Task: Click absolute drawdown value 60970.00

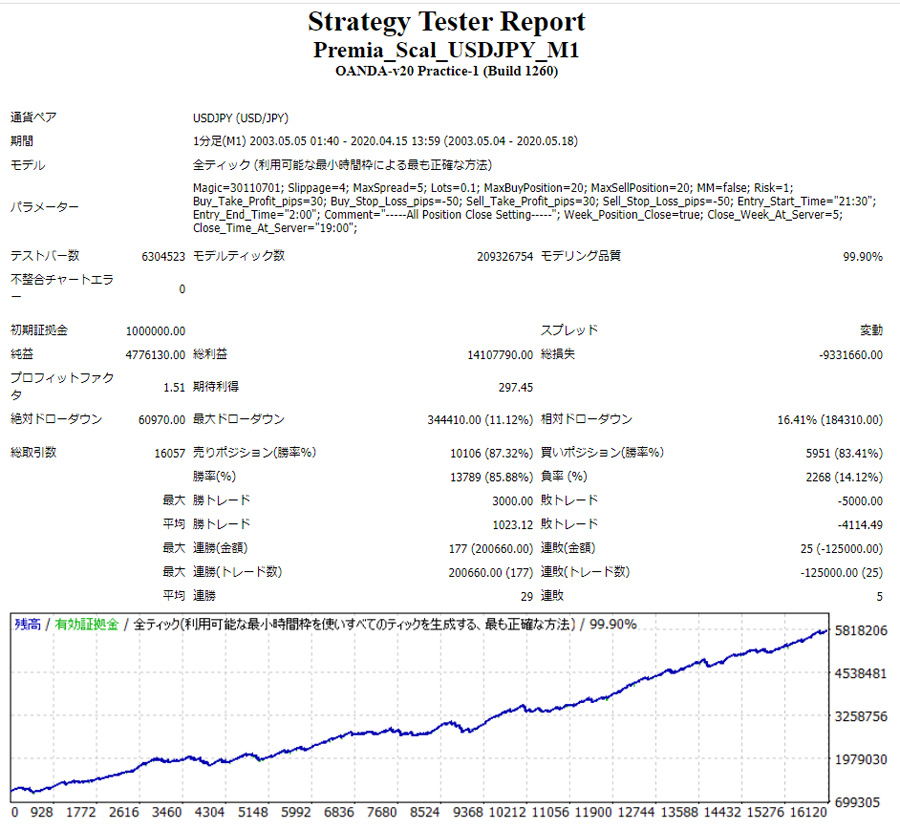Action: click(x=162, y=420)
